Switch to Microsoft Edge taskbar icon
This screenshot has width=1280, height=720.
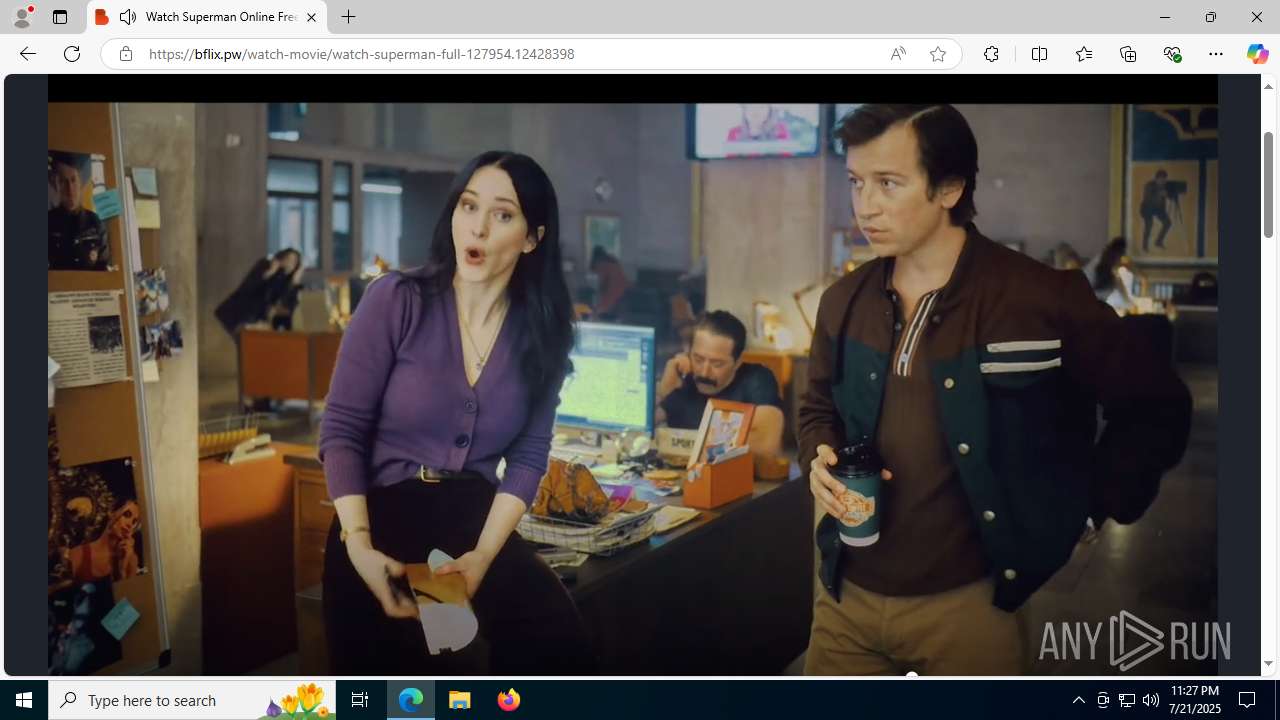(411, 700)
